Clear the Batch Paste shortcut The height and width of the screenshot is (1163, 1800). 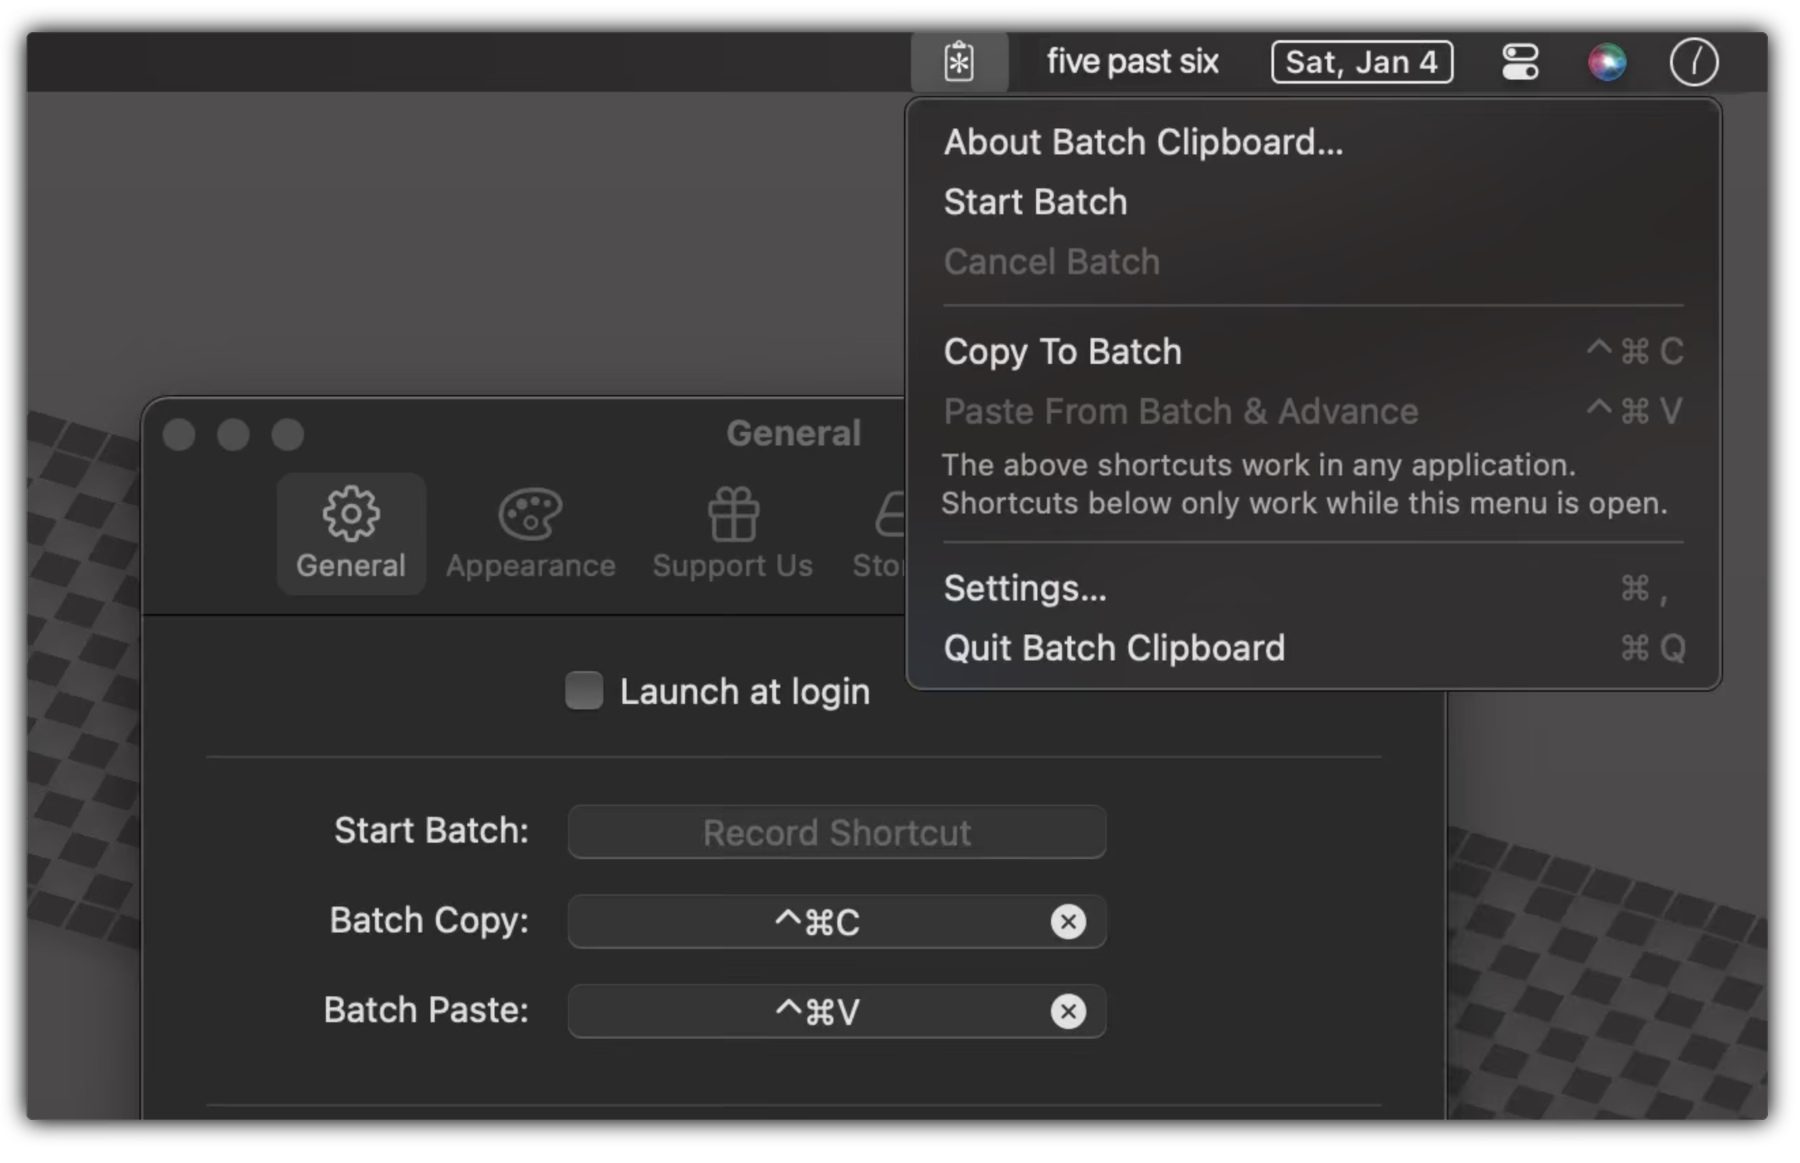pyautogui.click(x=1067, y=1011)
